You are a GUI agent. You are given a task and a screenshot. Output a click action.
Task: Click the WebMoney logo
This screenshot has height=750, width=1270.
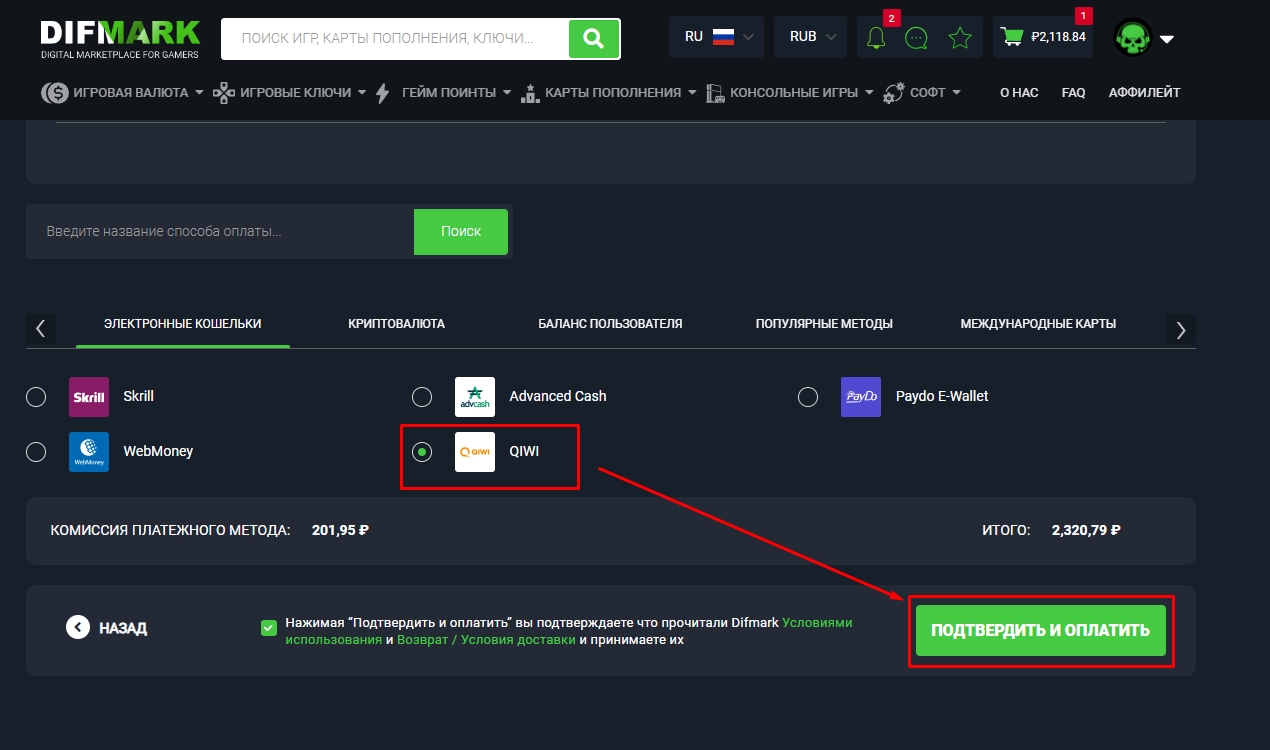point(89,452)
